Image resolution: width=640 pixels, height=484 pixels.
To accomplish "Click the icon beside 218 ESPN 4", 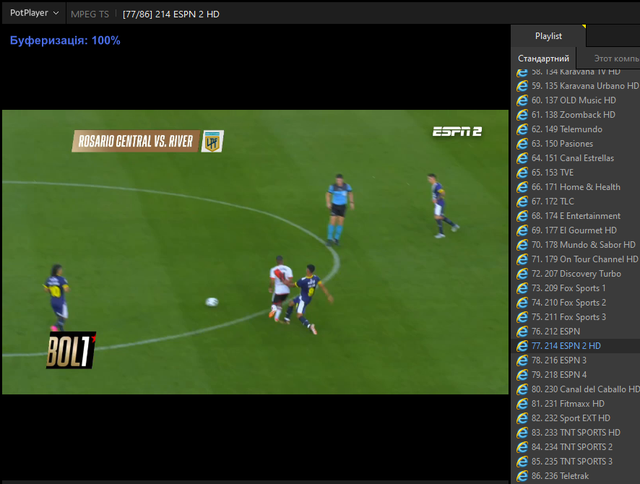I will 522,375.
